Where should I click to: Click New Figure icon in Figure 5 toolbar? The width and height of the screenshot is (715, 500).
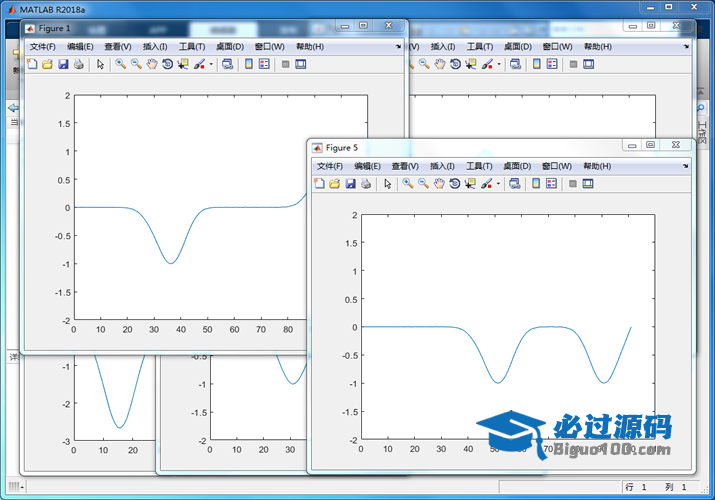(319, 184)
